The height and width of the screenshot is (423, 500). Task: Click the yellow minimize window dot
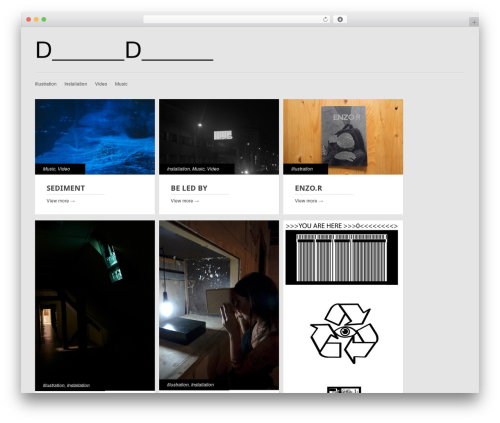click(36, 20)
